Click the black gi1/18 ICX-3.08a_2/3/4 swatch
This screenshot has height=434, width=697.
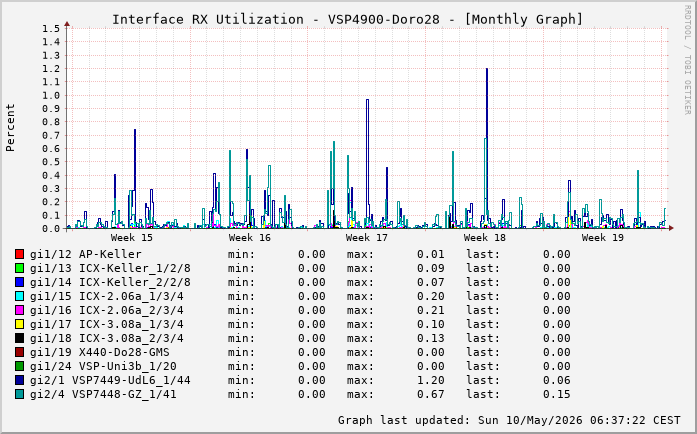coord(19,338)
